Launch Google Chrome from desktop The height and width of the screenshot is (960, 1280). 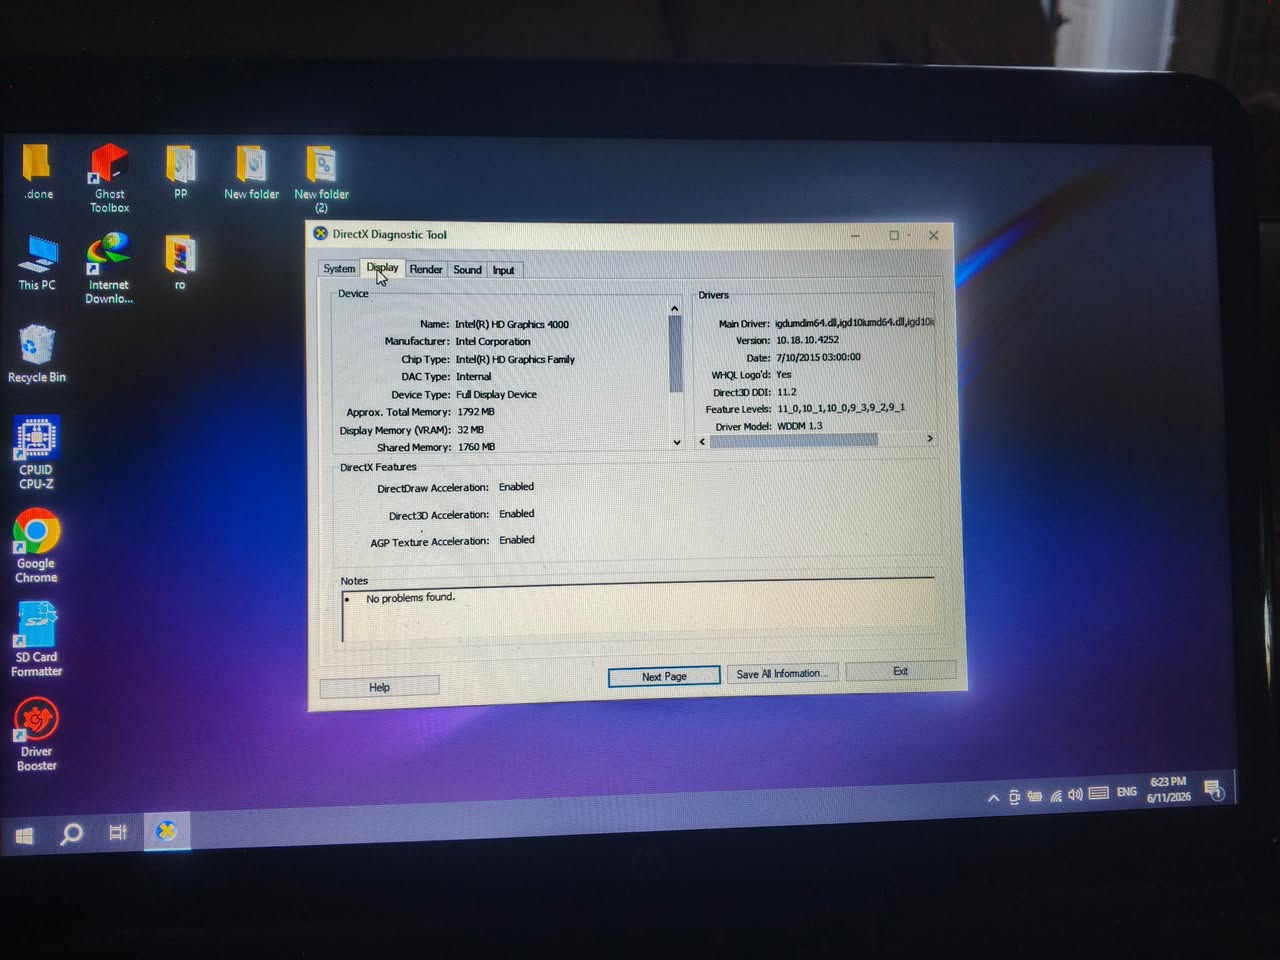click(x=36, y=547)
